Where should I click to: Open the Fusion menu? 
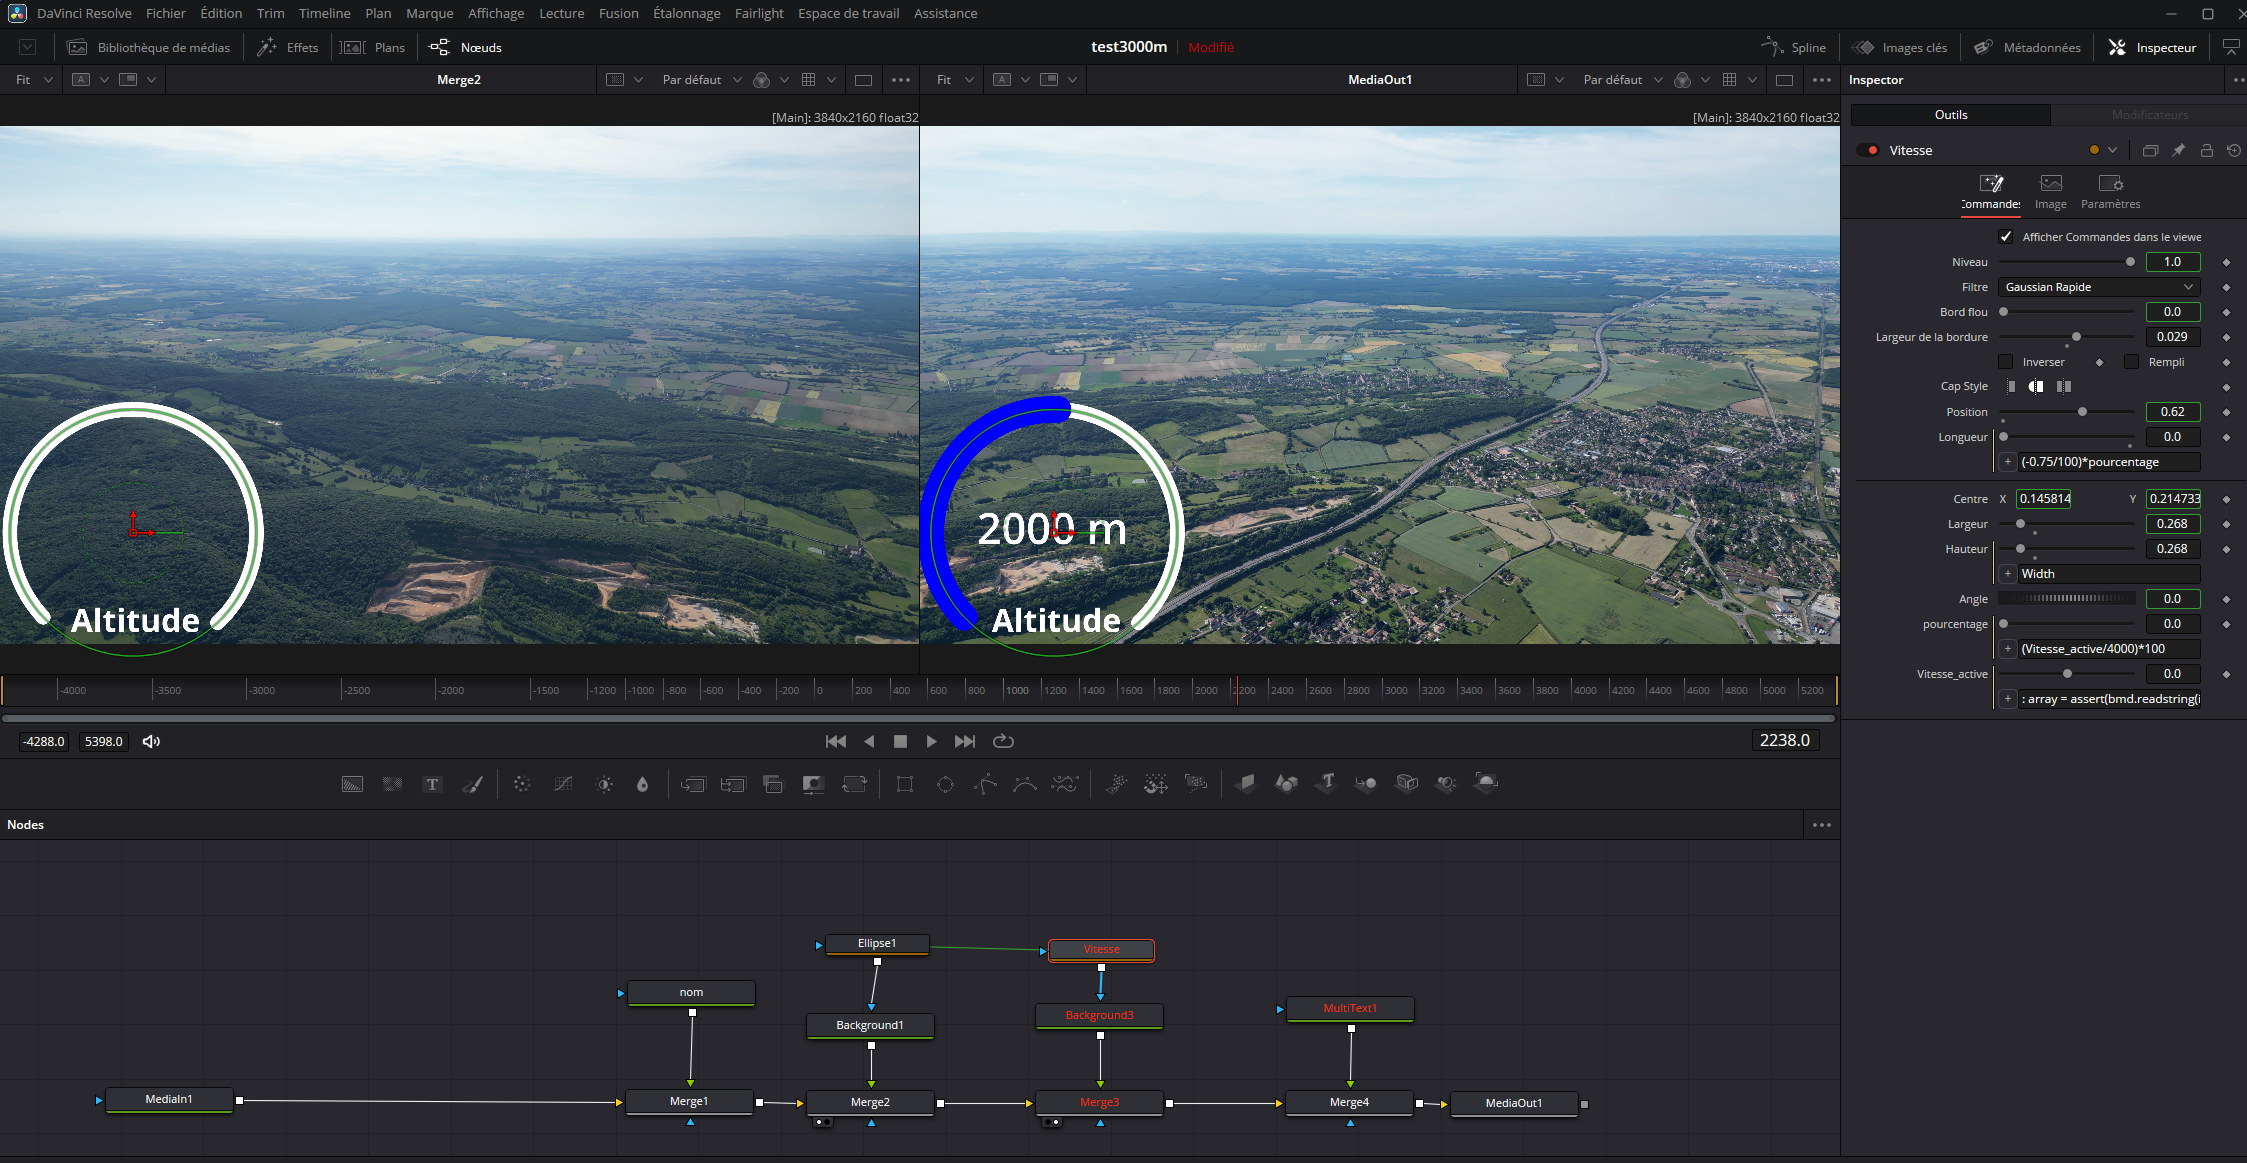pos(618,13)
